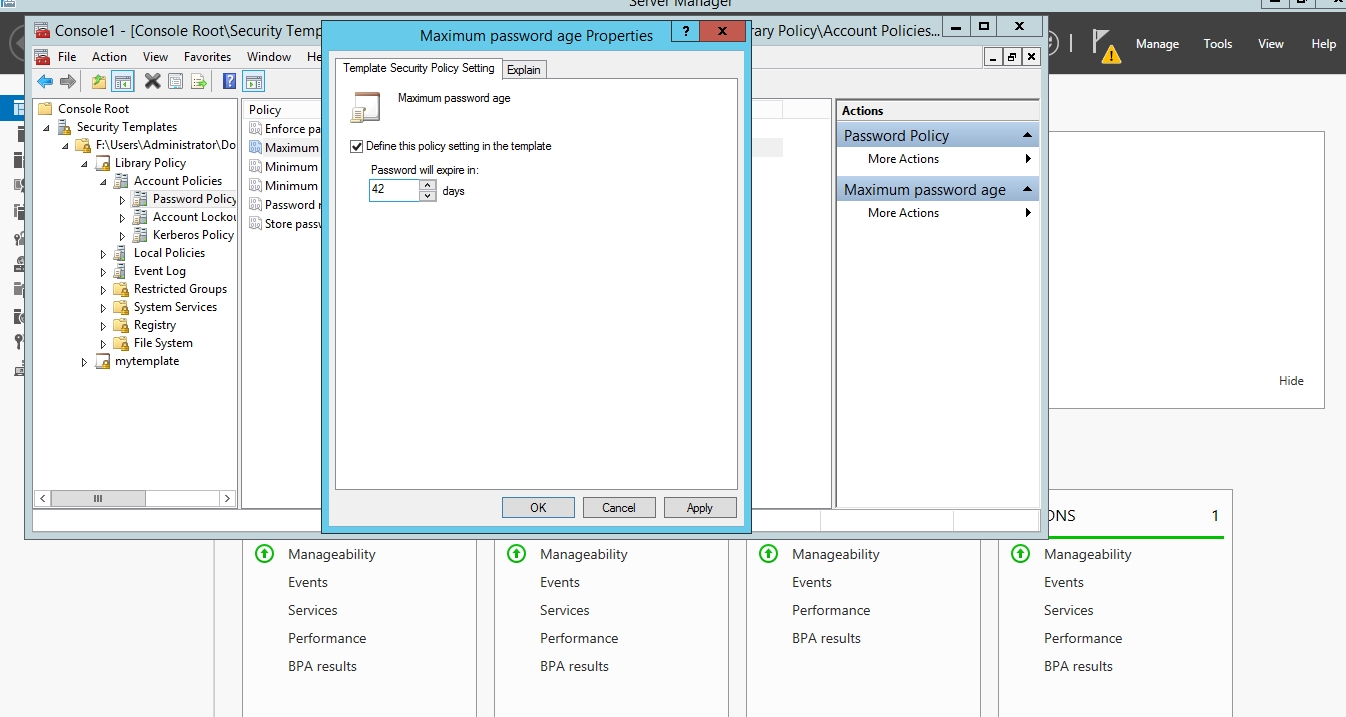Uncheck Define this policy setting in template
1346x717 pixels.
[357, 146]
